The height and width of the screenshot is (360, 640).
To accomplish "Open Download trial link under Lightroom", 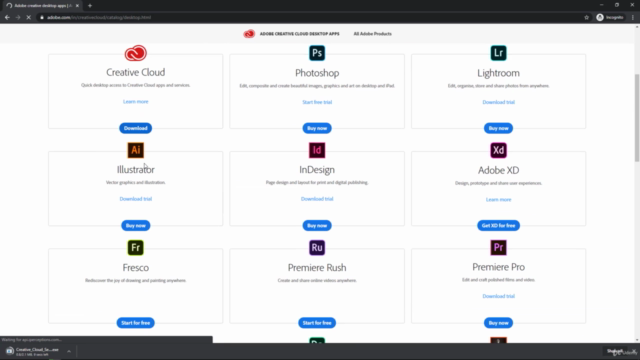I will tap(498, 102).
